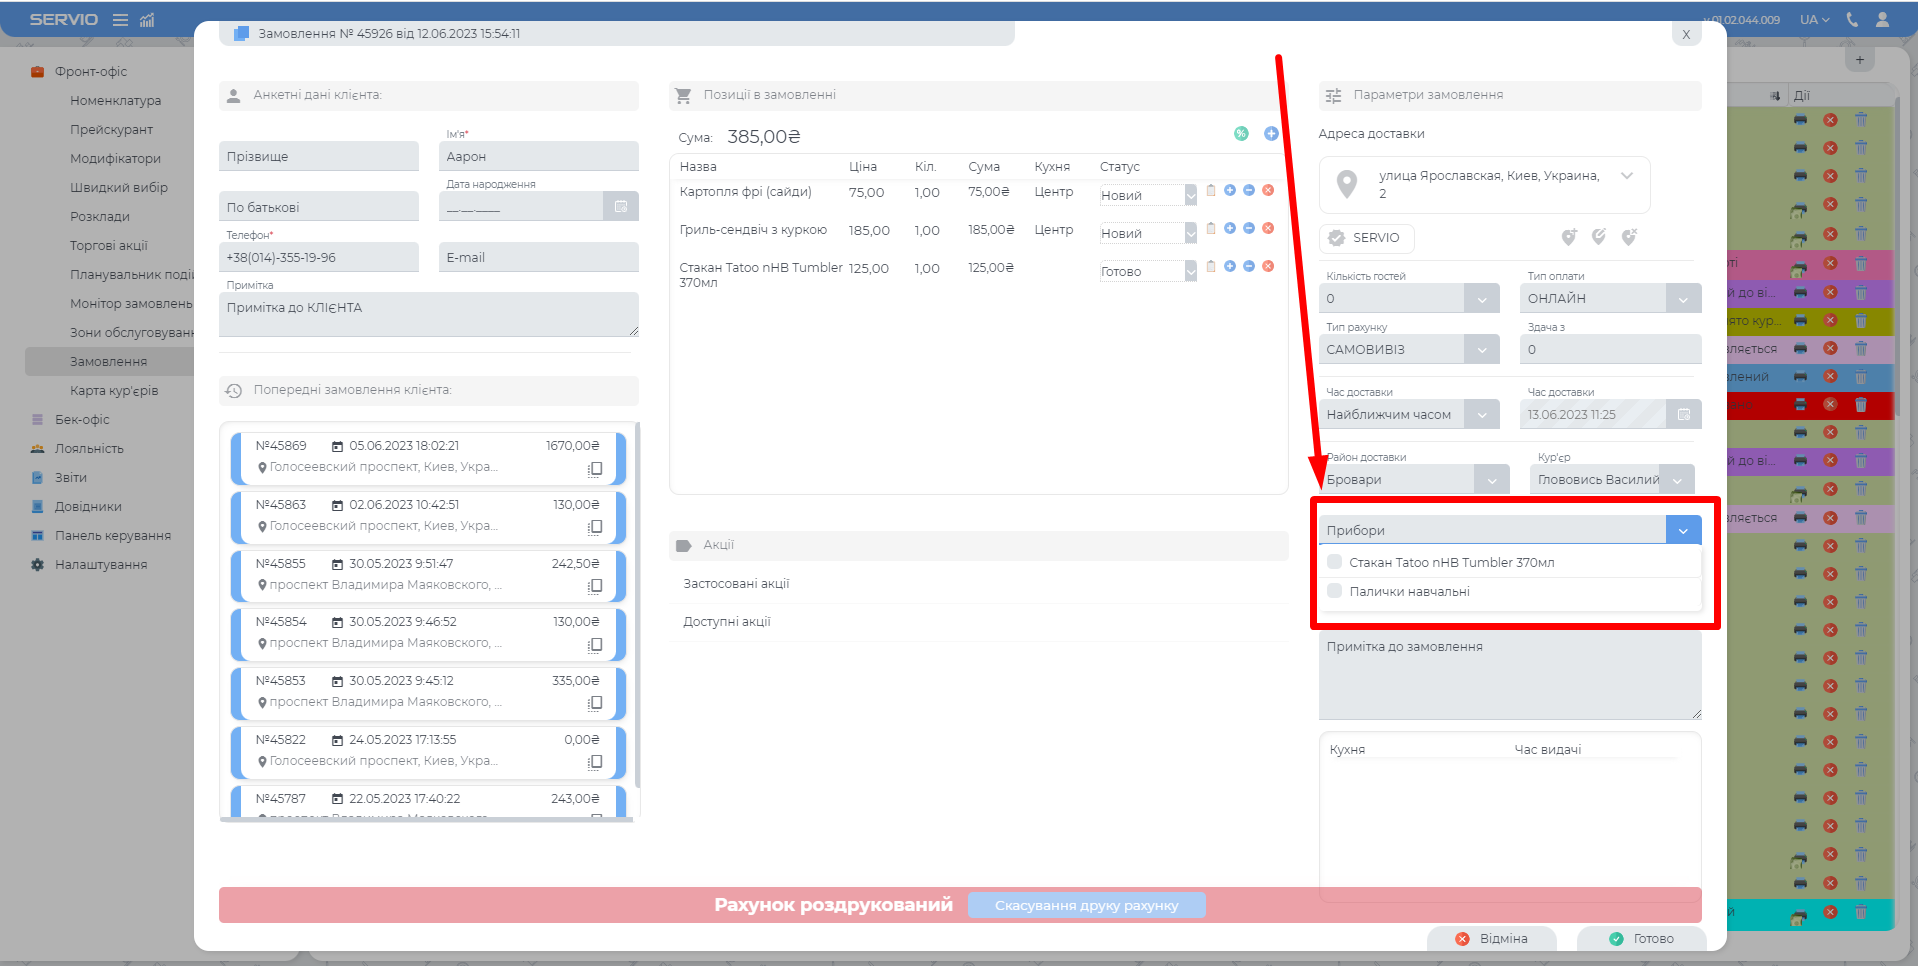Check Стакан Tatoo nHB Tumbler 370мл option
Screen dimensions: 1918x966
[1334, 562]
